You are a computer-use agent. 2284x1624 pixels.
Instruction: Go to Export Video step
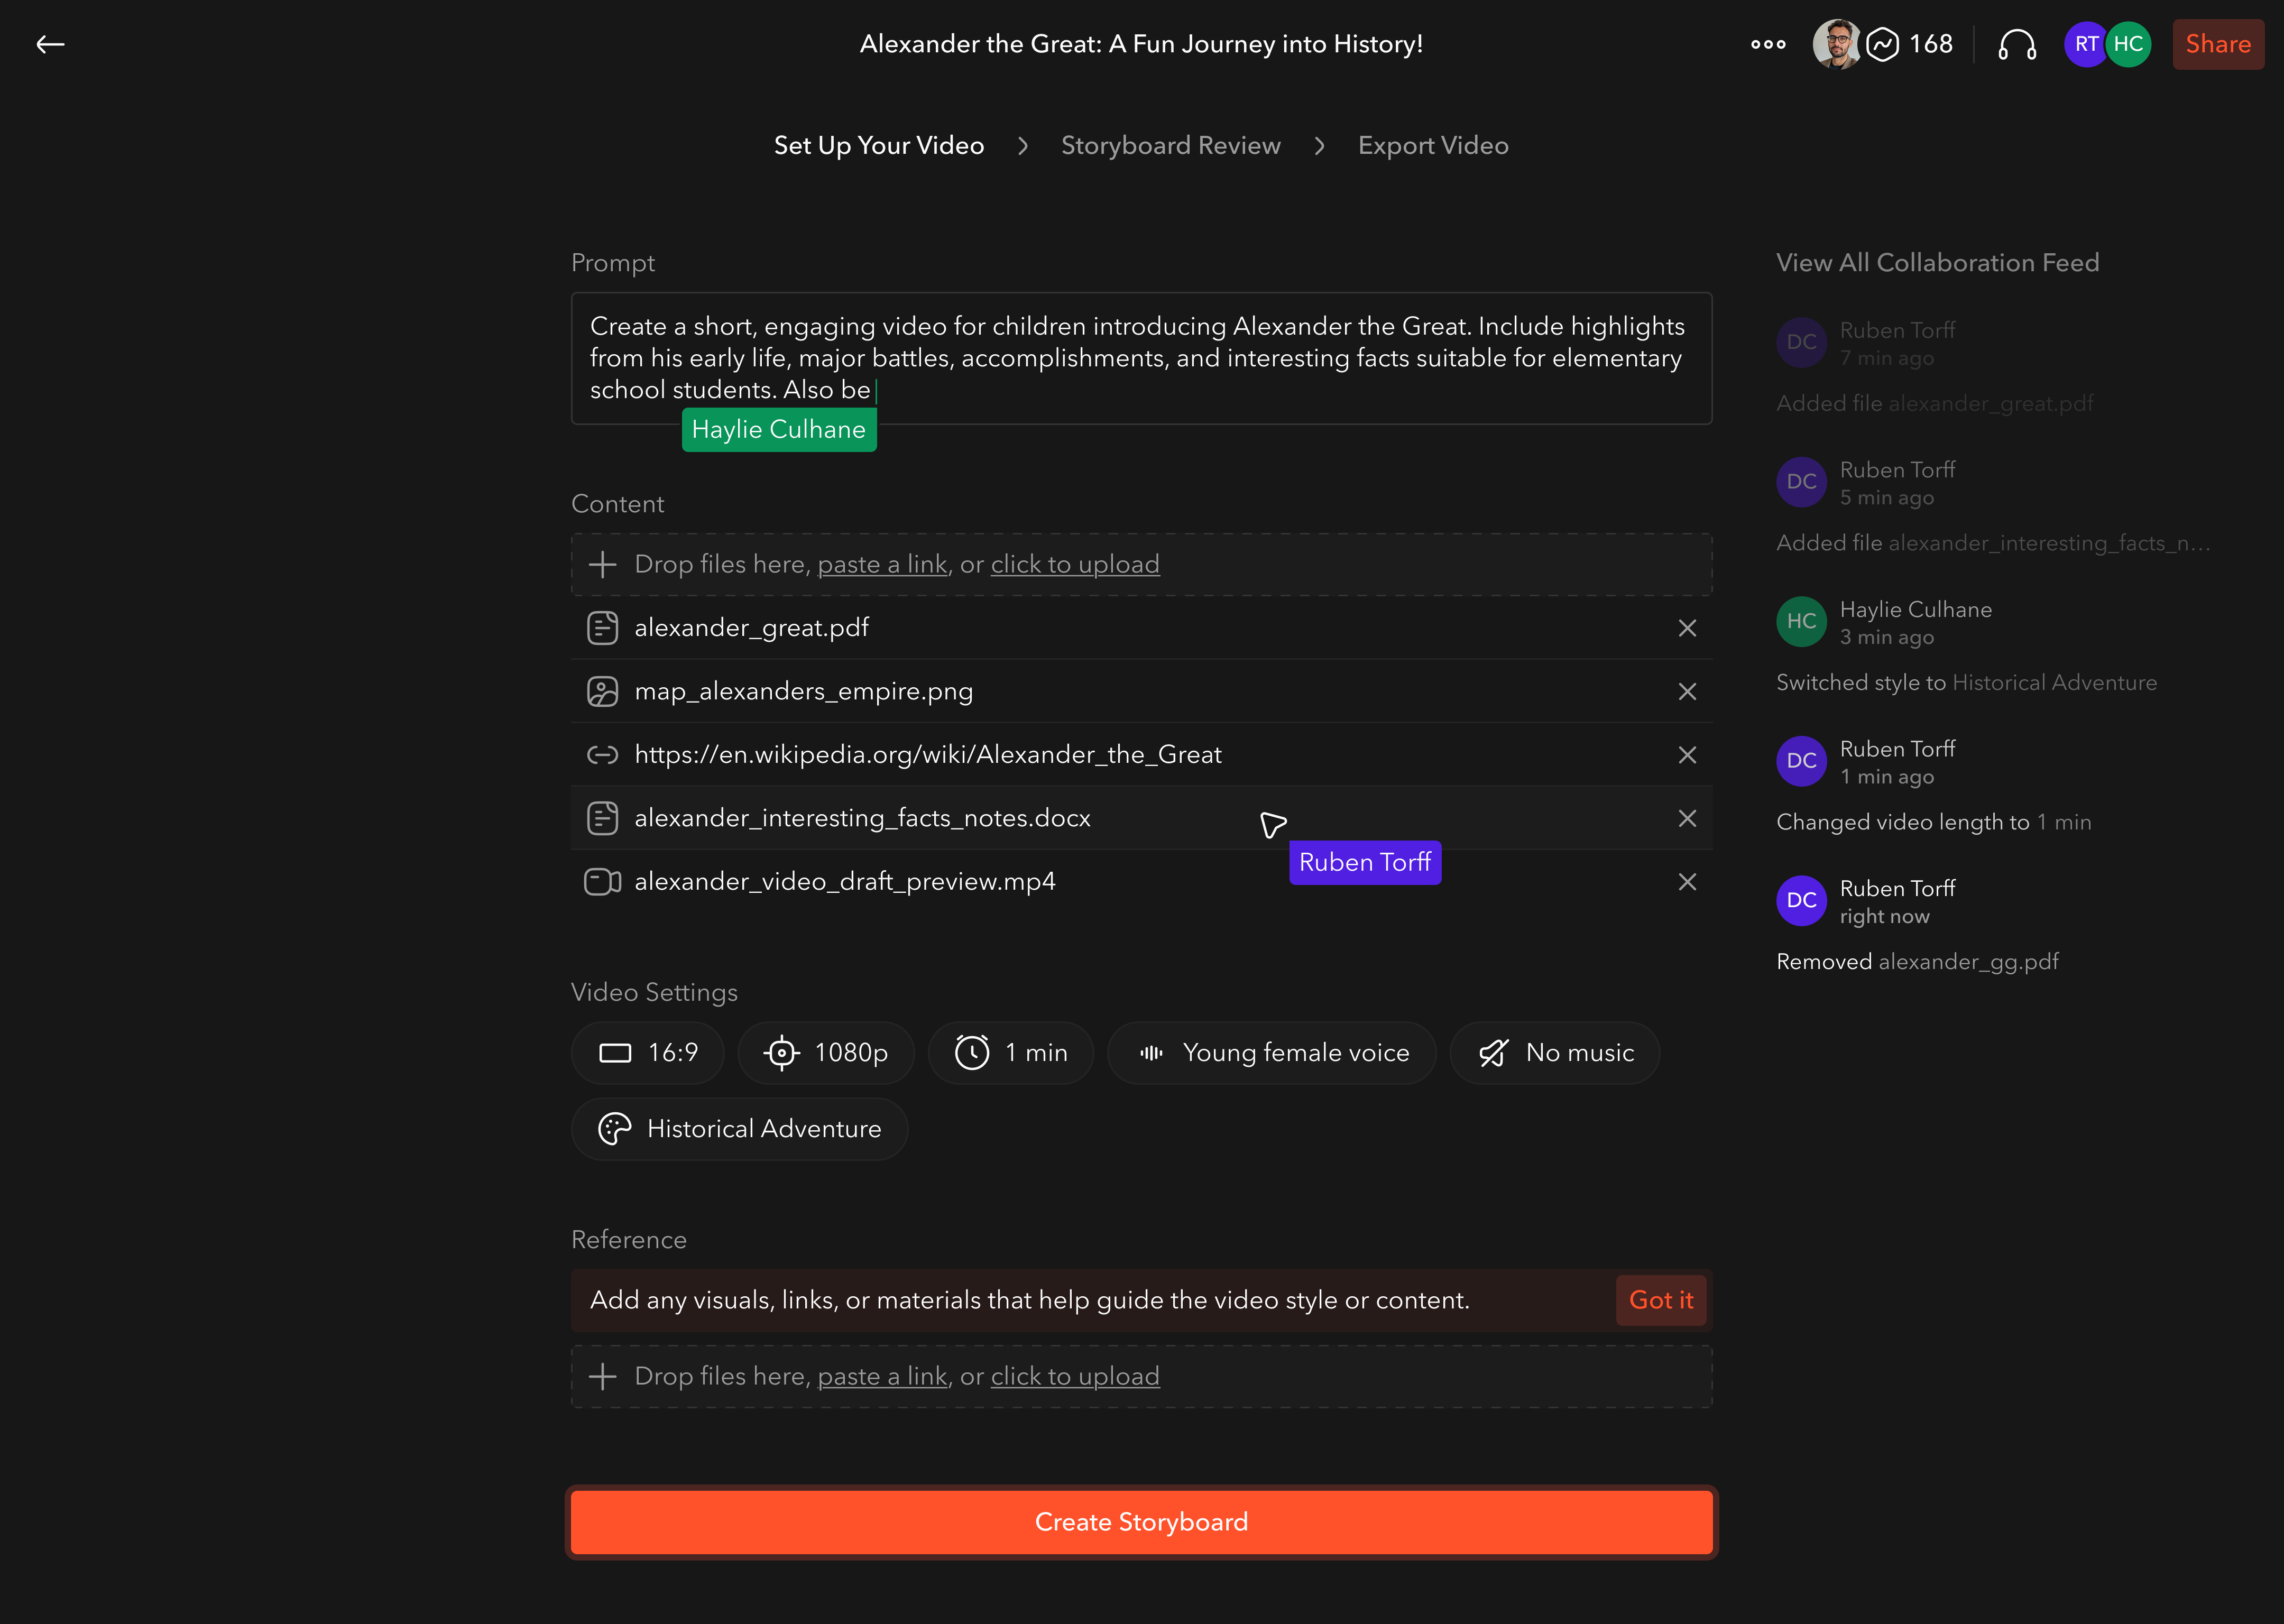click(1432, 146)
